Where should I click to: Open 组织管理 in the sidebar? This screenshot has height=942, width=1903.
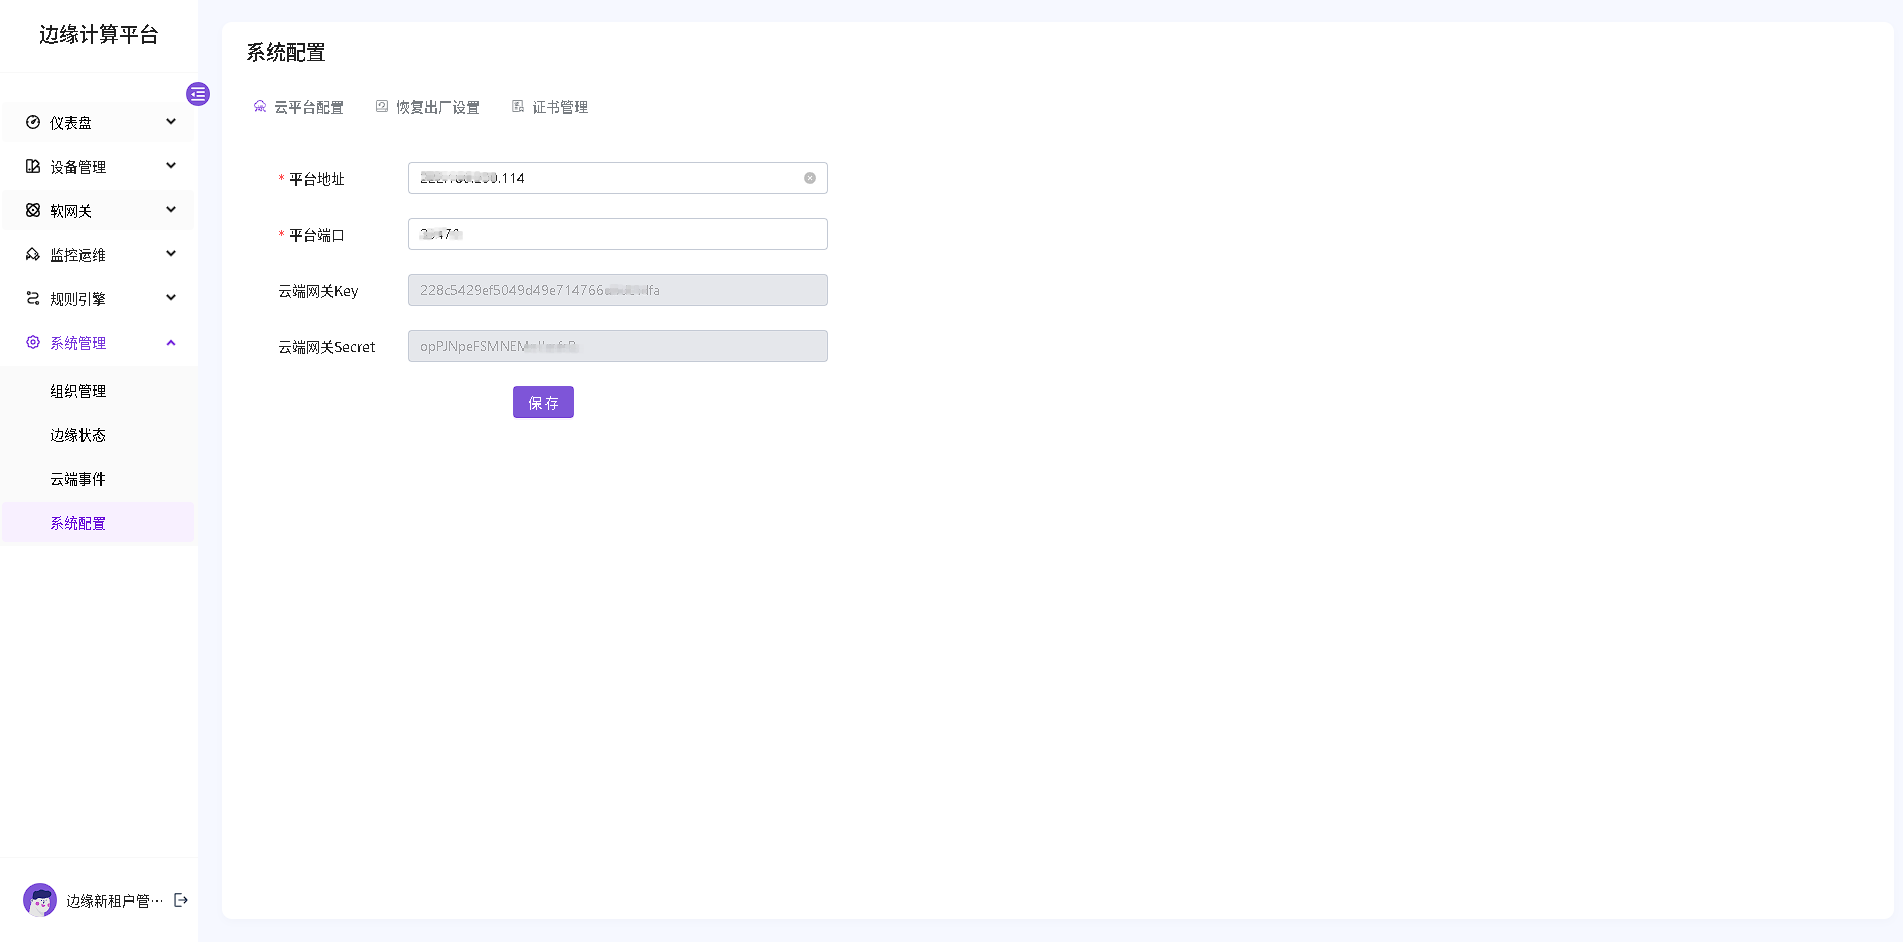(x=78, y=391)
